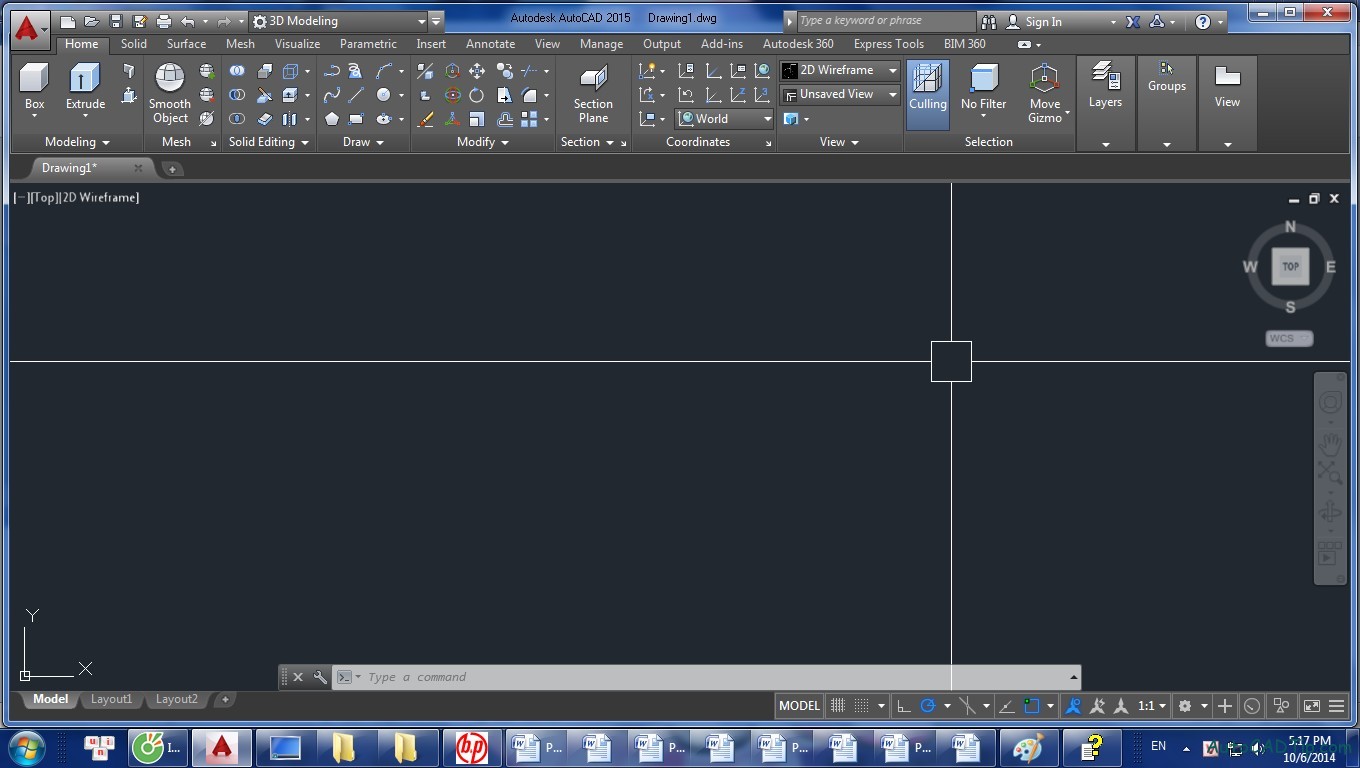
Task: Select the Spline fit tool in Draw panel
Action: coord(331,95)
